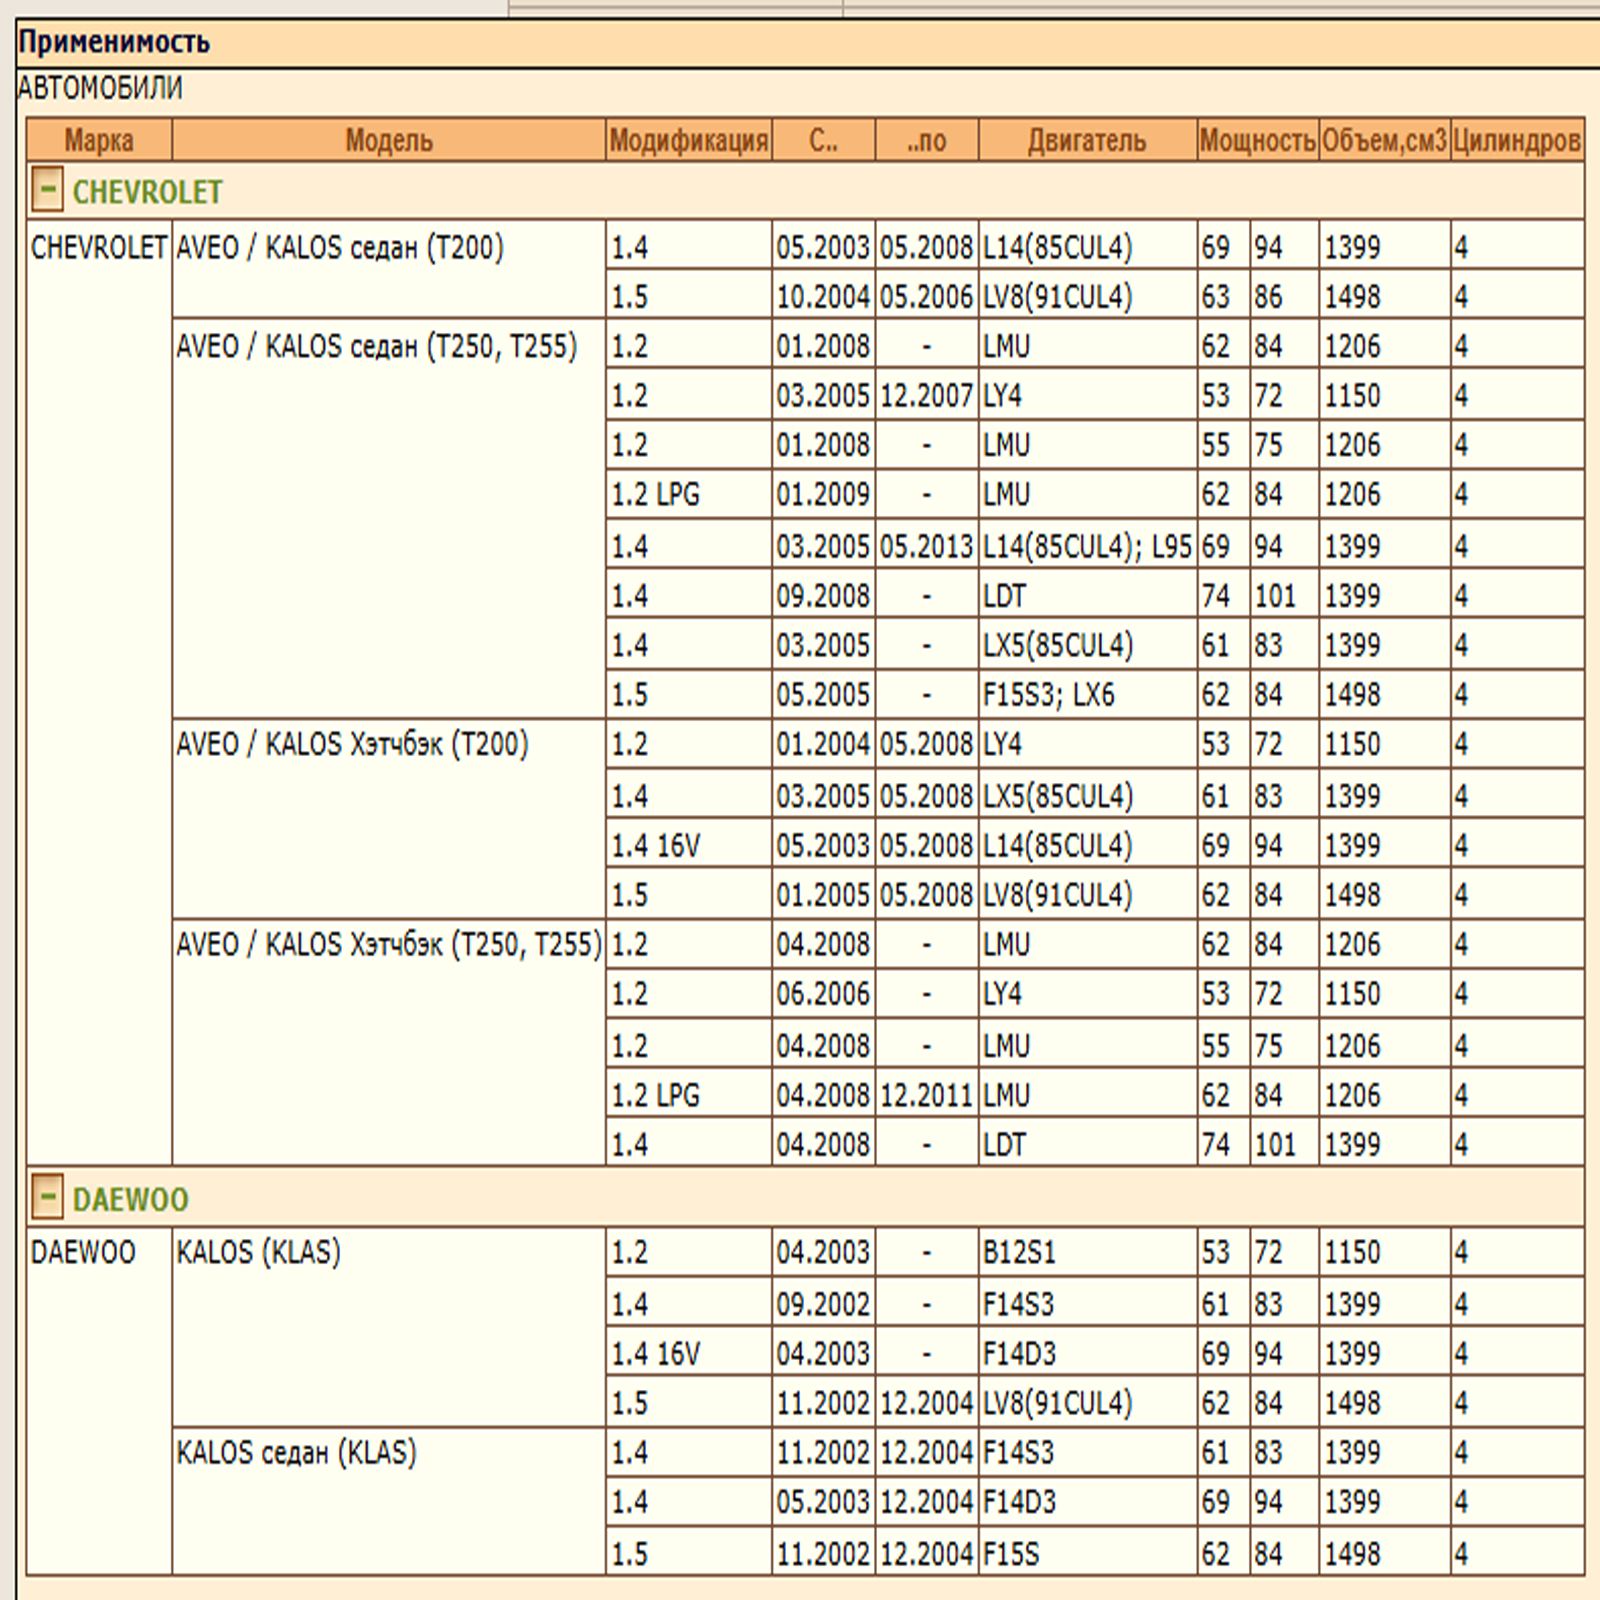The height and width of the screenshot is (1600, 1600).
Task: Click the Применимость section title bar
Action: [x=800, y=43]
